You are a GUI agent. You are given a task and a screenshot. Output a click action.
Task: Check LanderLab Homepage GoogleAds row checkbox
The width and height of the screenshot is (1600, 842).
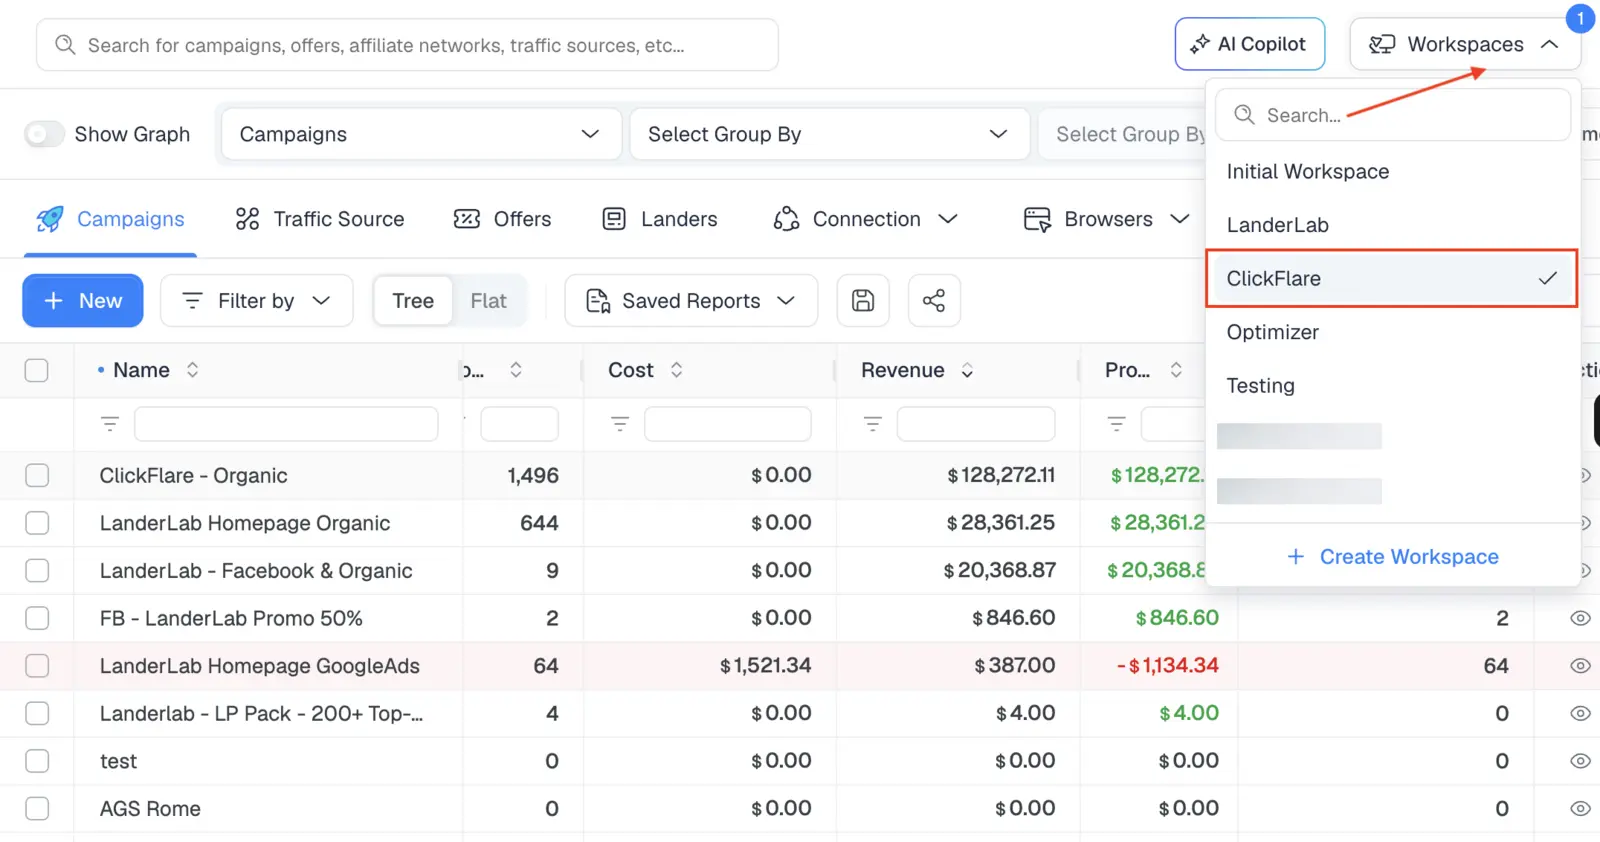(37, 666)
